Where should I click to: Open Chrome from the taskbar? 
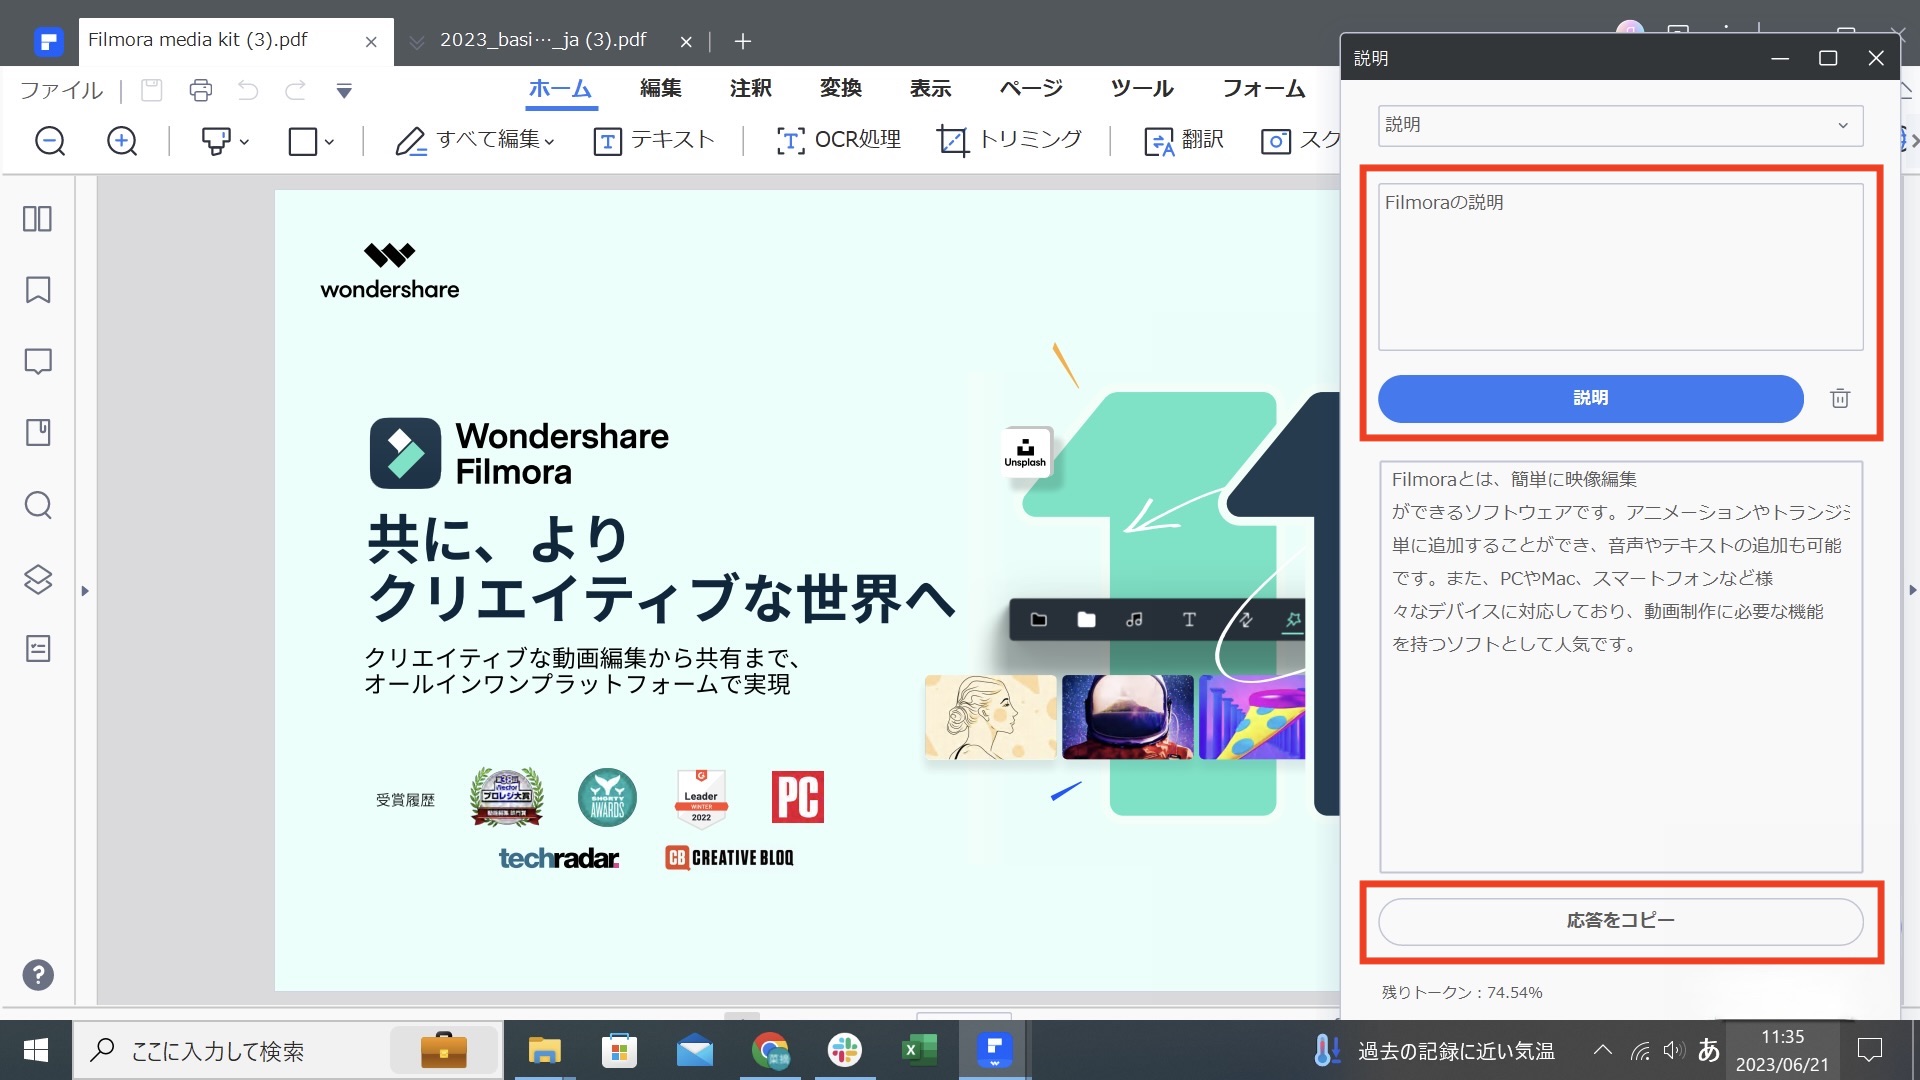770,1050
